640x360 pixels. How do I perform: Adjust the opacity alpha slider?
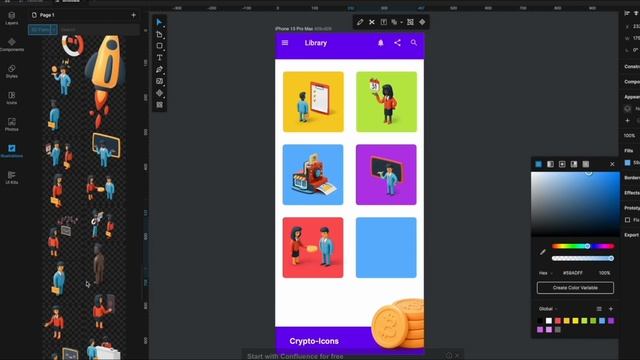(583, 258)
